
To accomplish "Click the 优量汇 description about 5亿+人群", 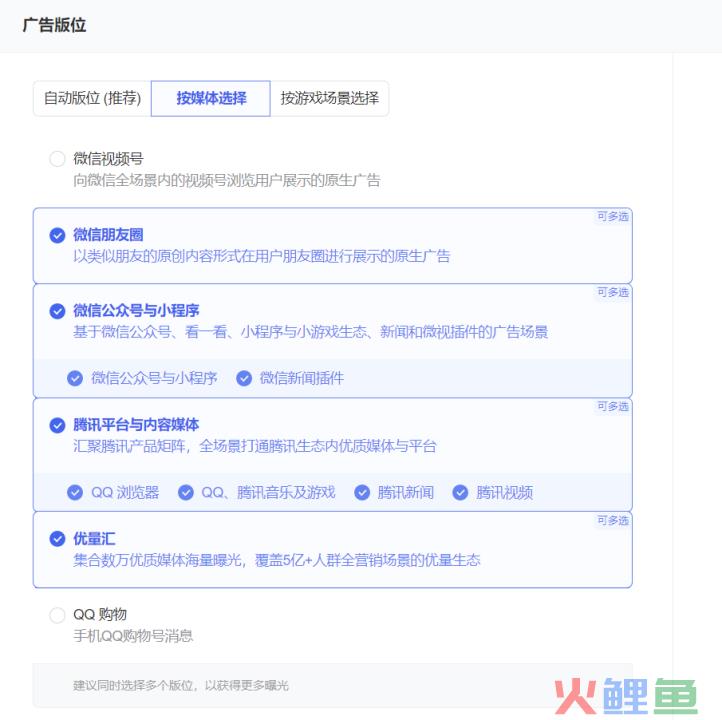I will (x=276, y=560).
